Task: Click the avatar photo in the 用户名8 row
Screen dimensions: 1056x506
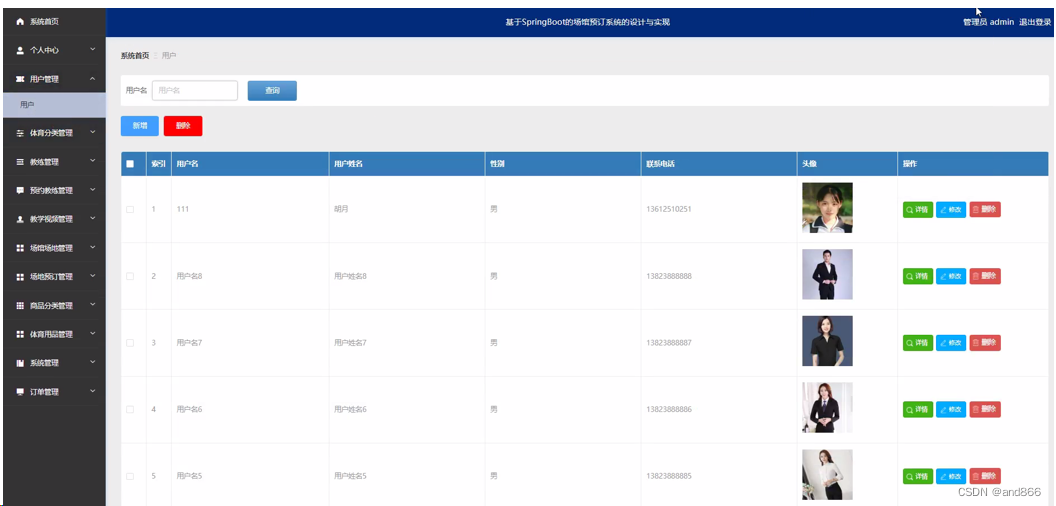Action: [827, 274]
